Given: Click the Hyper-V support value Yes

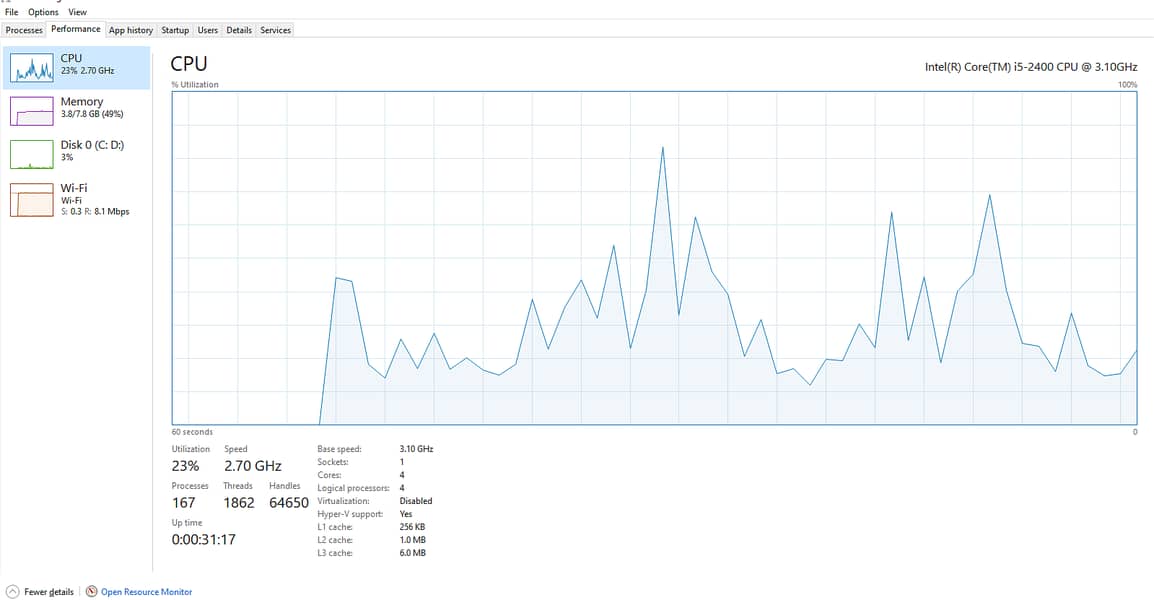Looking at the screenshot, I should tap(406, 514).
